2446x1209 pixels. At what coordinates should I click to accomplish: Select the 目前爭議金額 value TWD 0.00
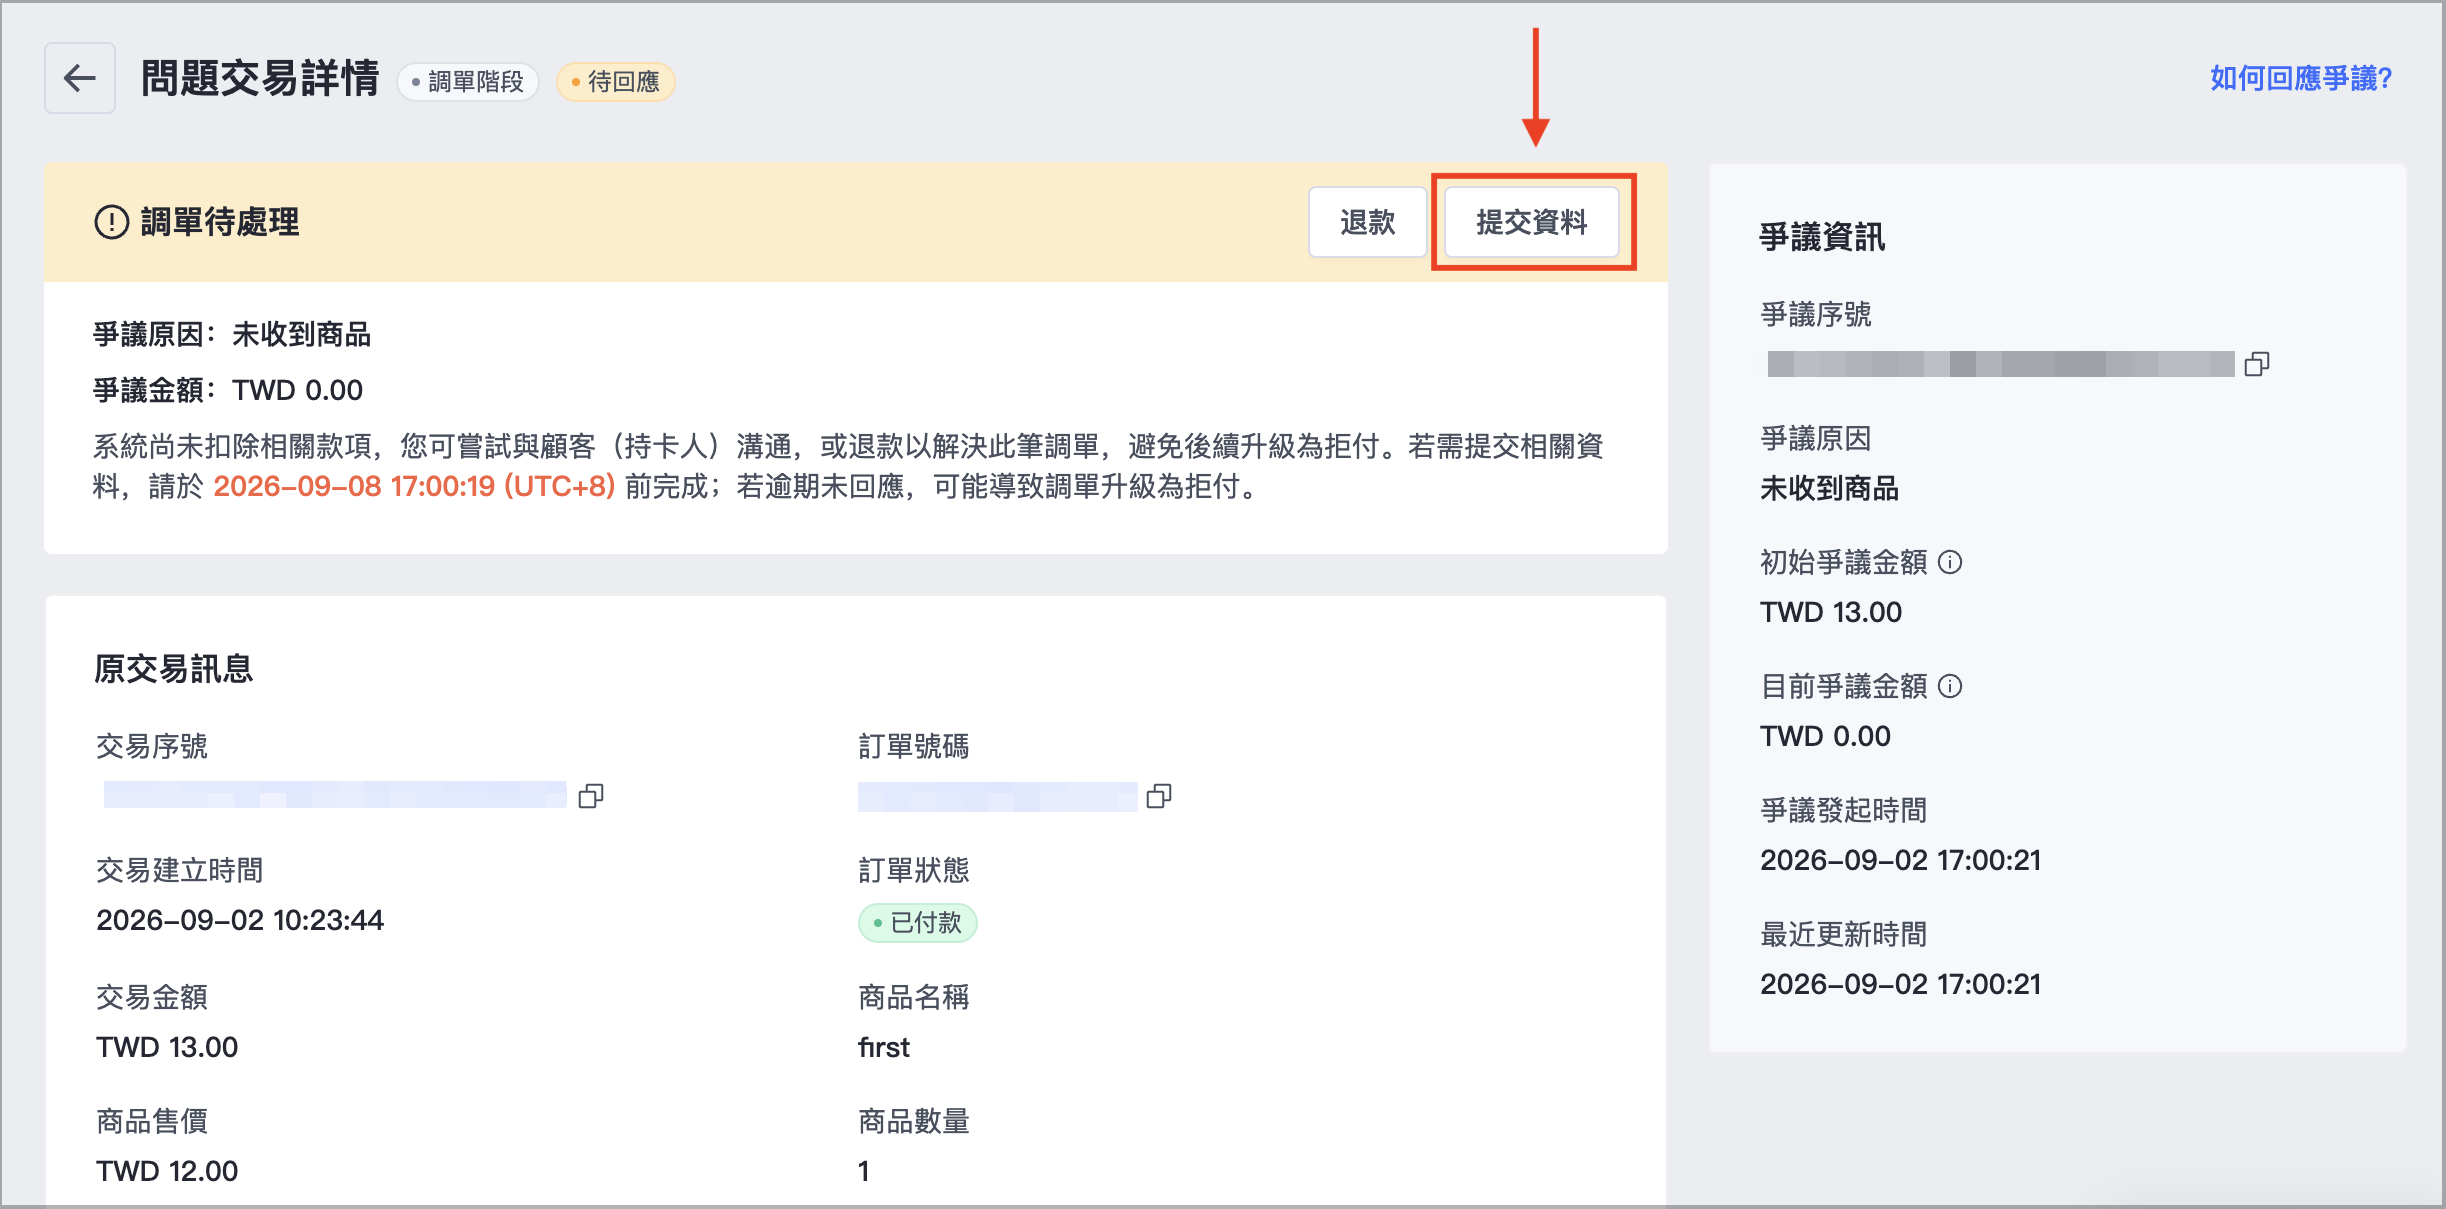click(x=1826, y=736)
